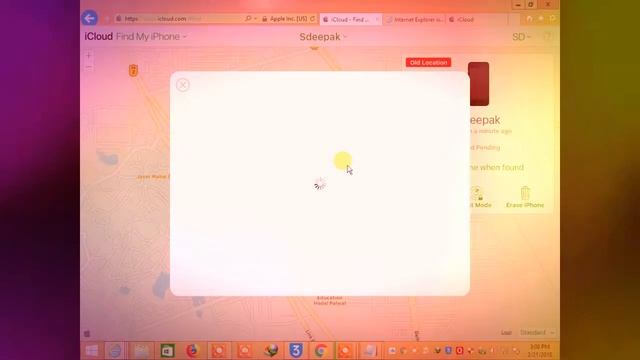The image size is (640, 360).
Task: Click the Erase iPhone label
Action: pos(525,205)
